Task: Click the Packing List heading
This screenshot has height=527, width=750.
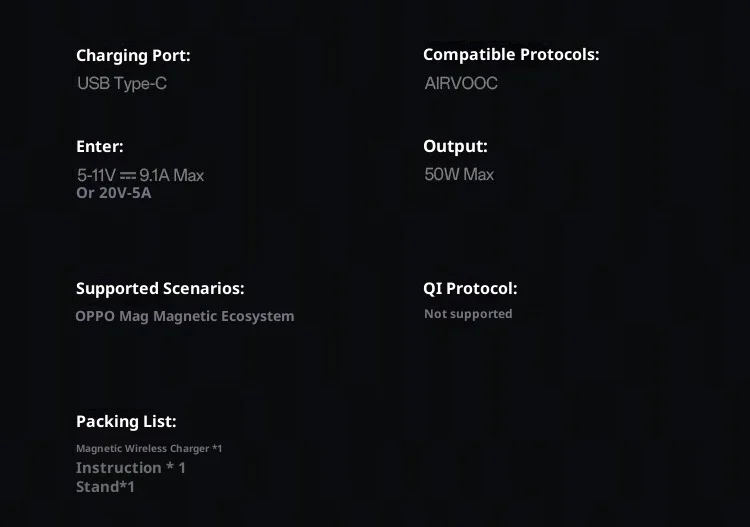Action: click(x=126, y=421)
